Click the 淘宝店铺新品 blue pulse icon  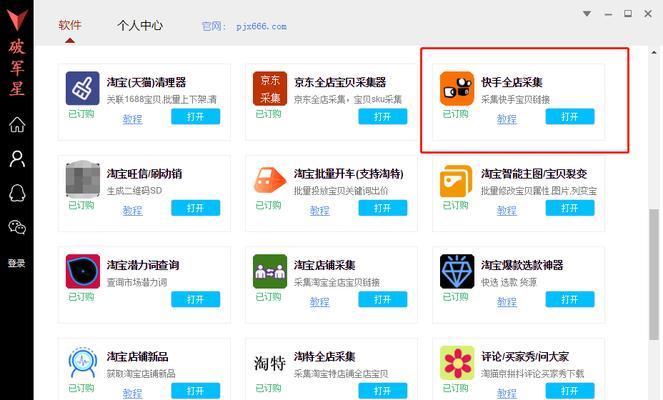click(x=82, y=362)
